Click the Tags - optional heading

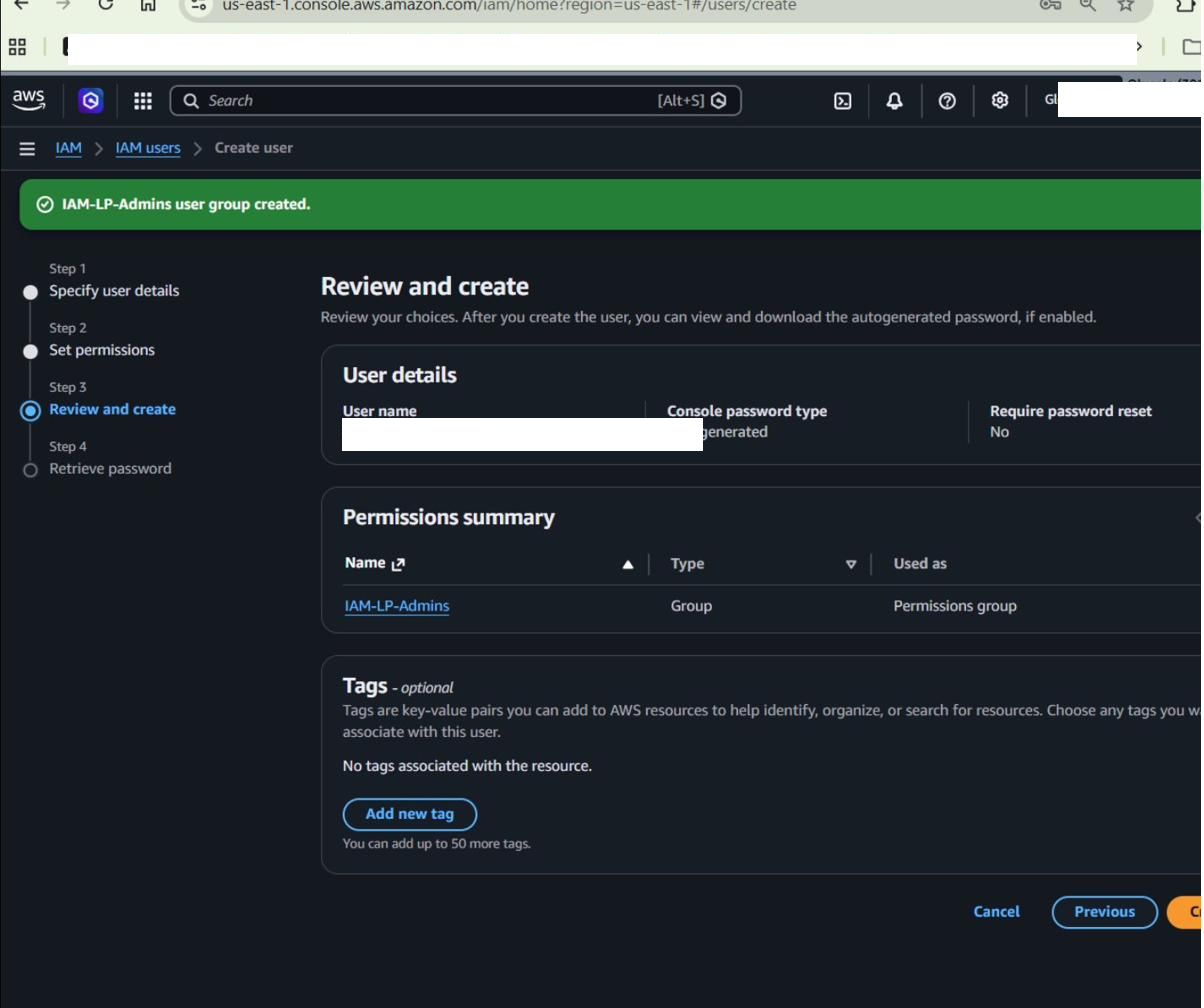click(398, 686)
